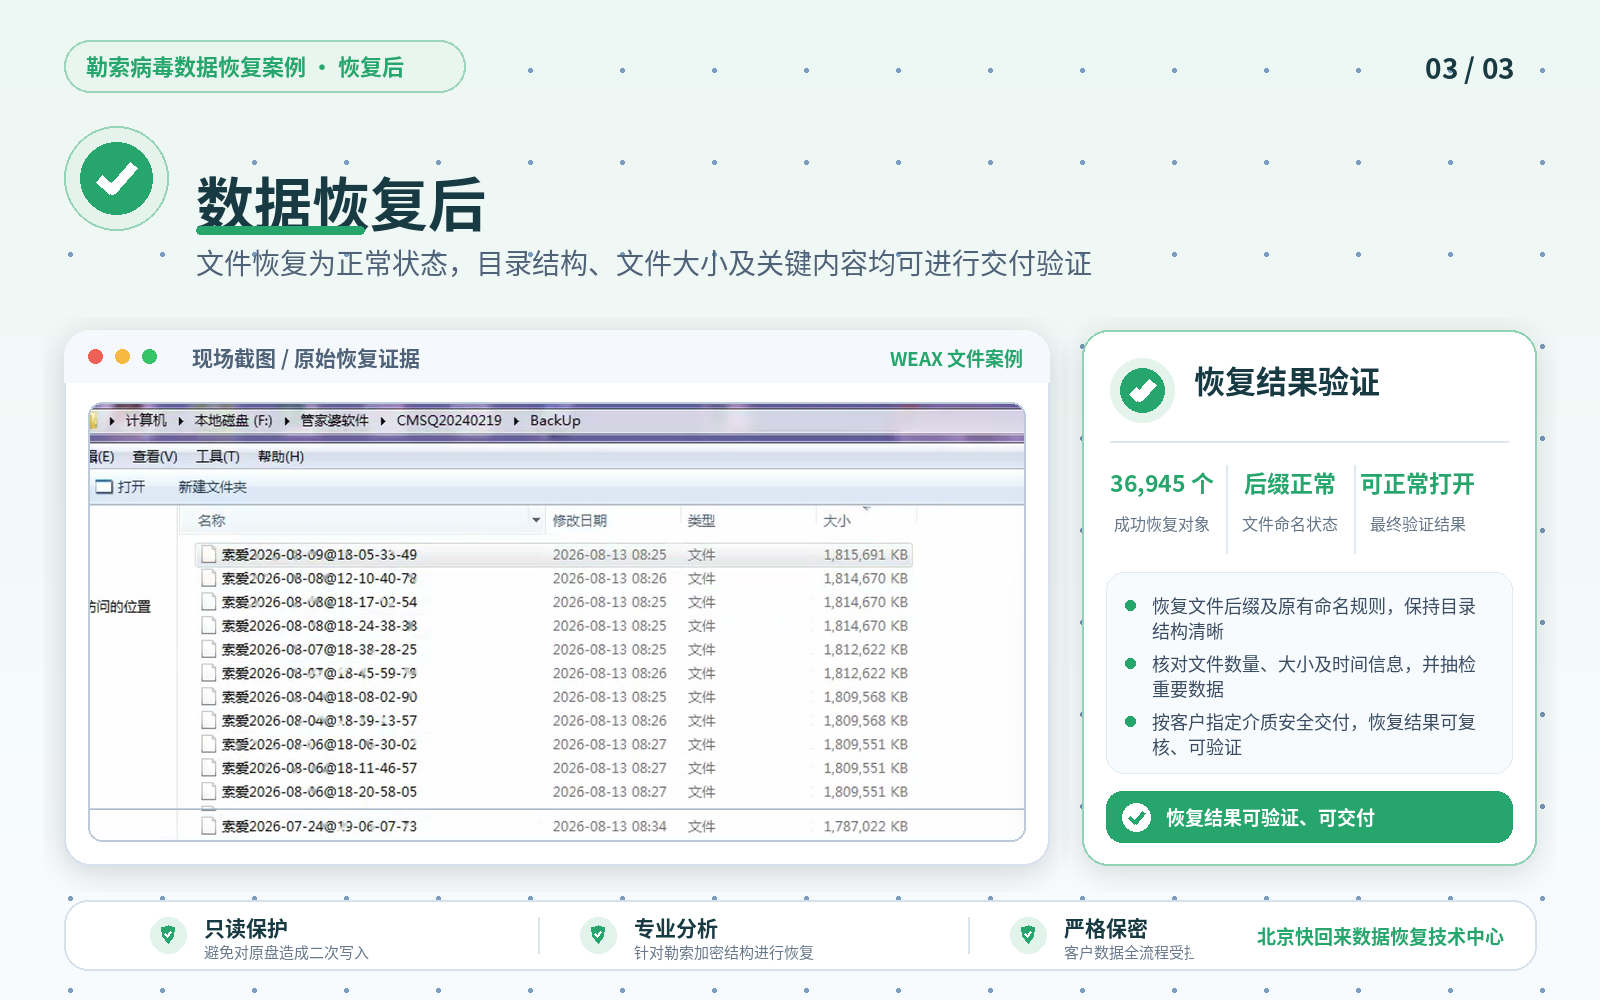Click size value 1,787,022 KB
The height and width of the screenshot is (1000, 1600).
pos(866,826)
